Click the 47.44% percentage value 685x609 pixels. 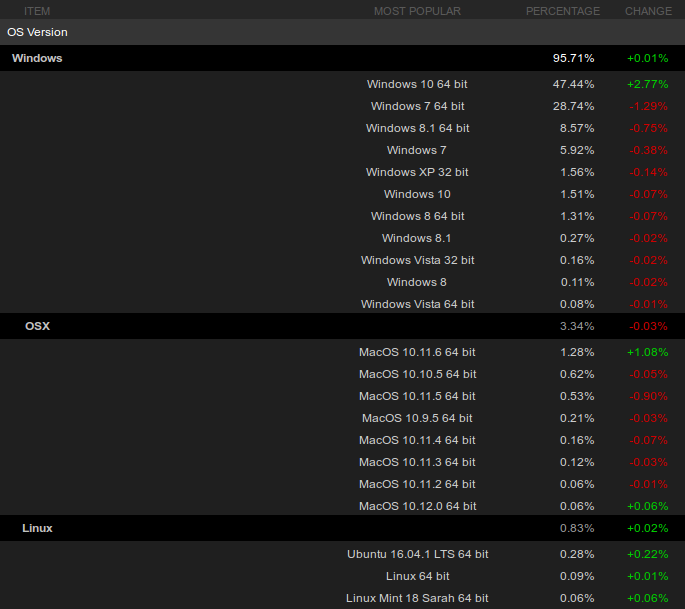(573, 84)
